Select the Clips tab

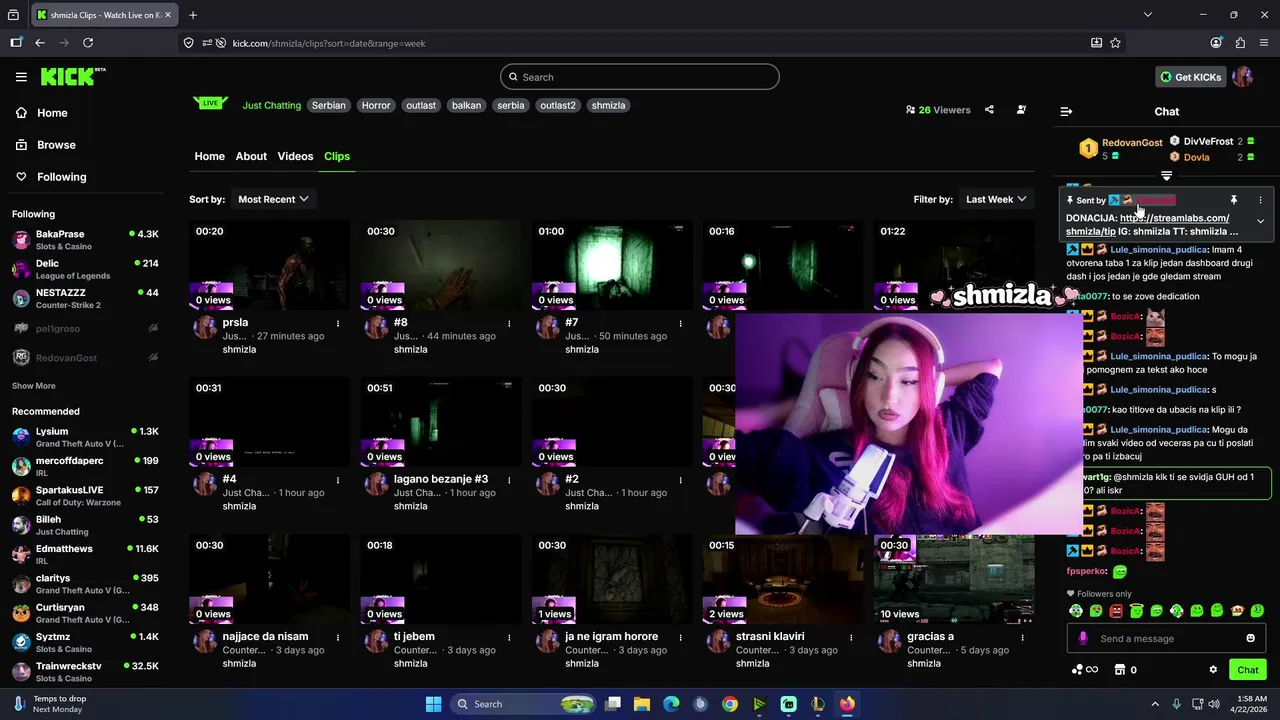click(337, 156)
